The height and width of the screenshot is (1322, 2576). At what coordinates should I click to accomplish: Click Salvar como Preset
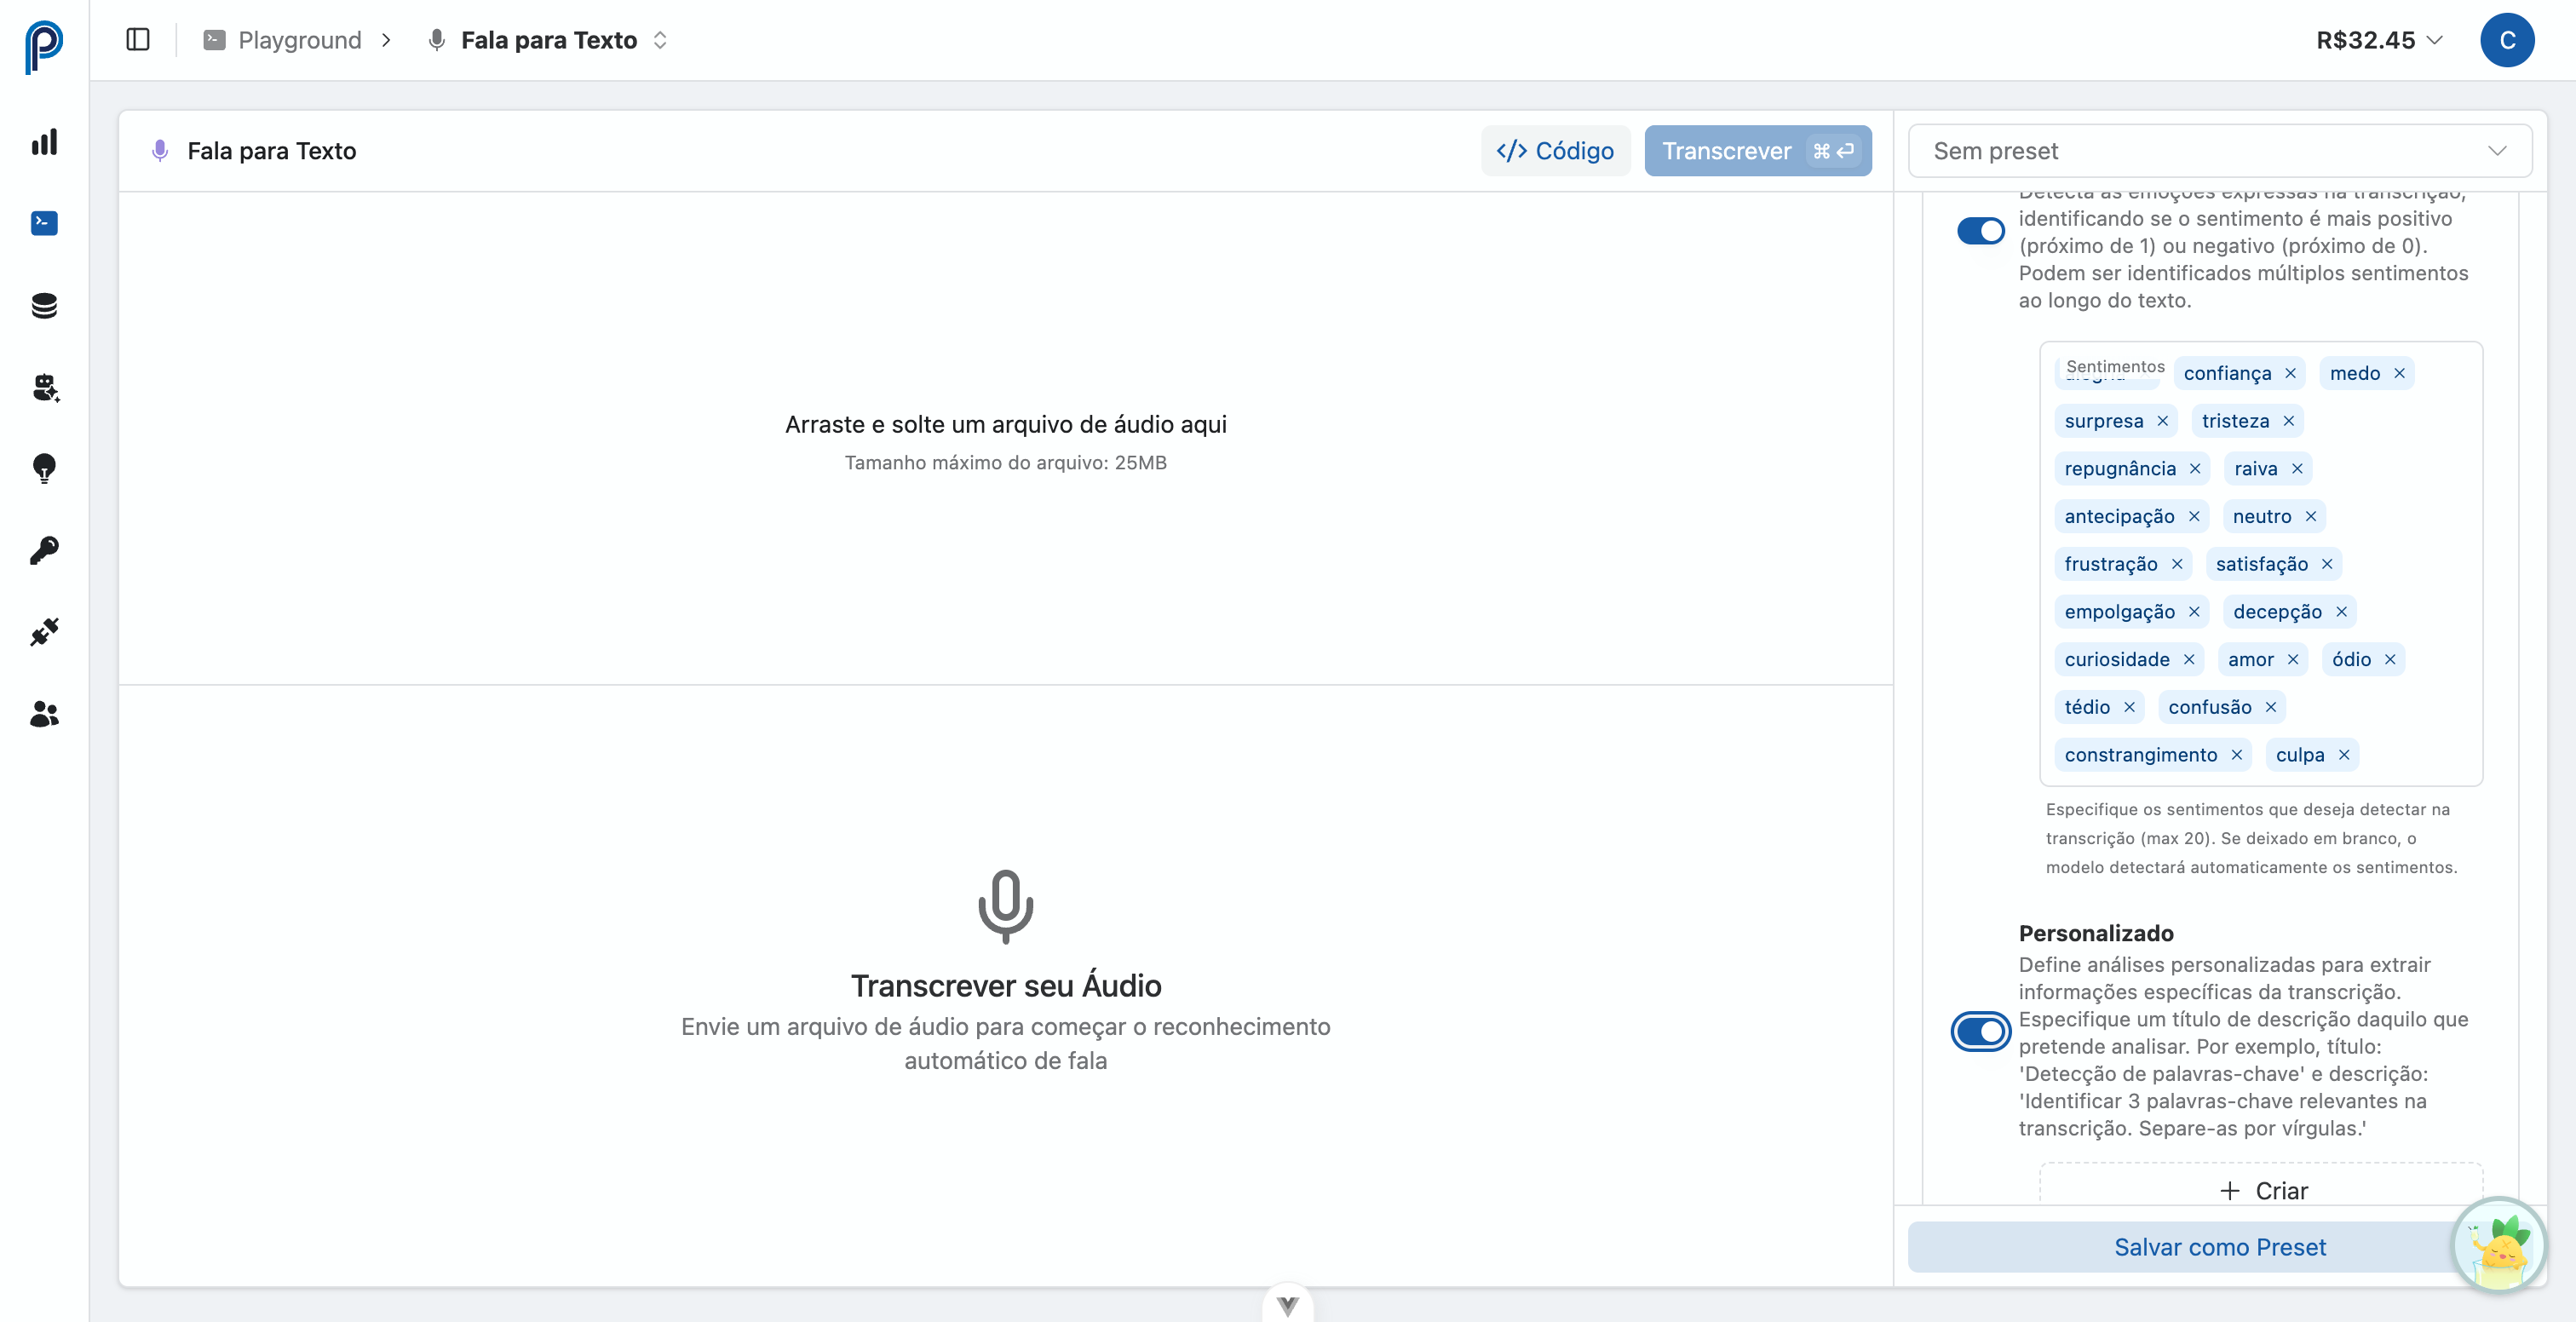2219,1247
